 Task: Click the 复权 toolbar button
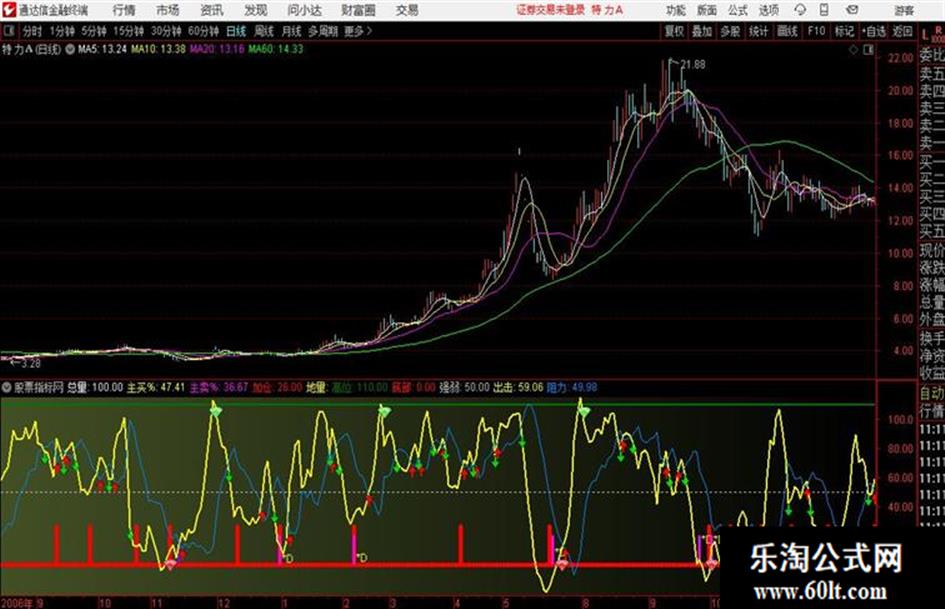click(x=674, y=31)
